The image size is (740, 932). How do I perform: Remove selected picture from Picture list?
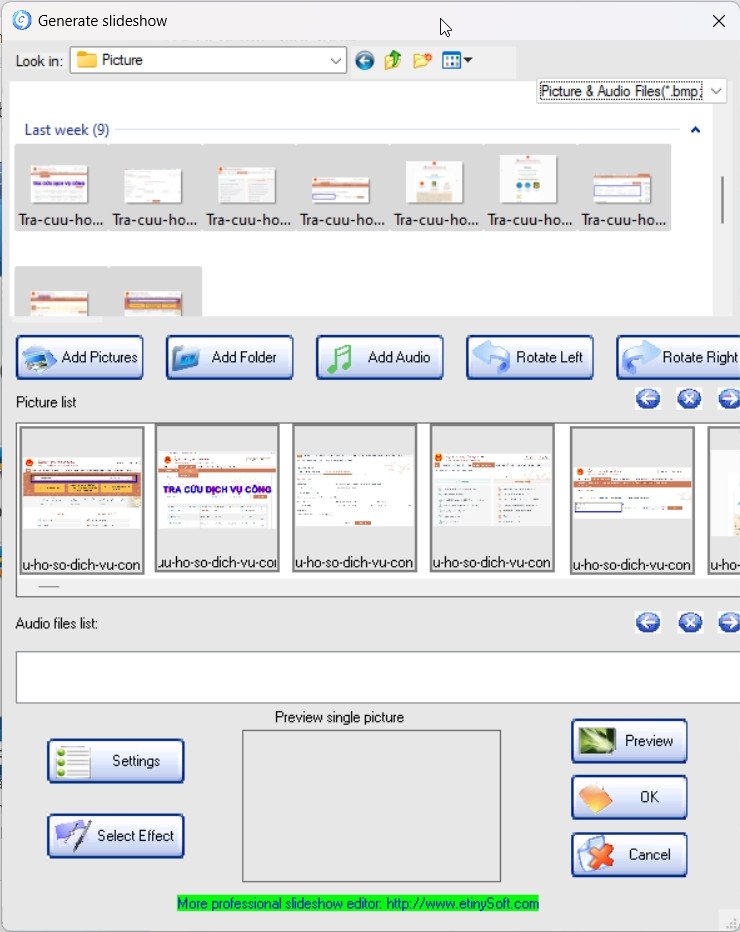tap(689, 398)
